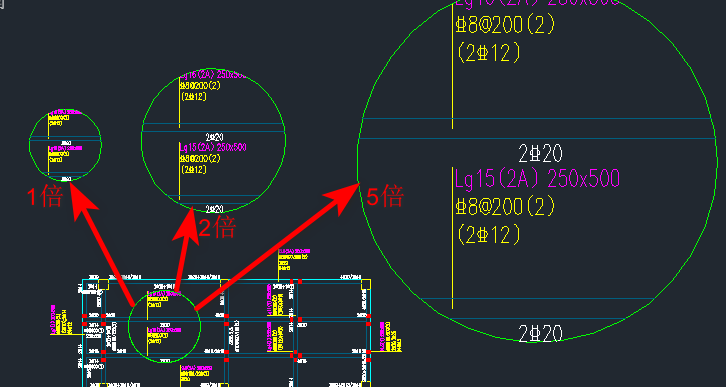Click white 2⌀20 text in middle of 2倍 circle

pyautogui.click(x=214, y=137)
